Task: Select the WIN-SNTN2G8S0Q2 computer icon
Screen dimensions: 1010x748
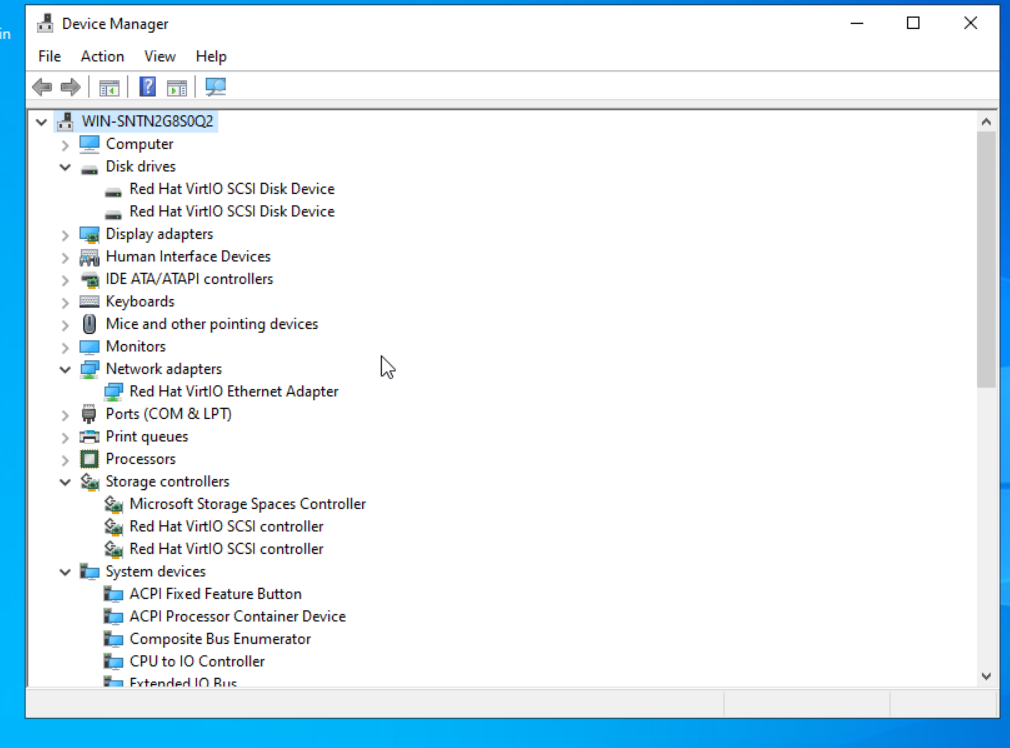Action: [x=65, y=121]
